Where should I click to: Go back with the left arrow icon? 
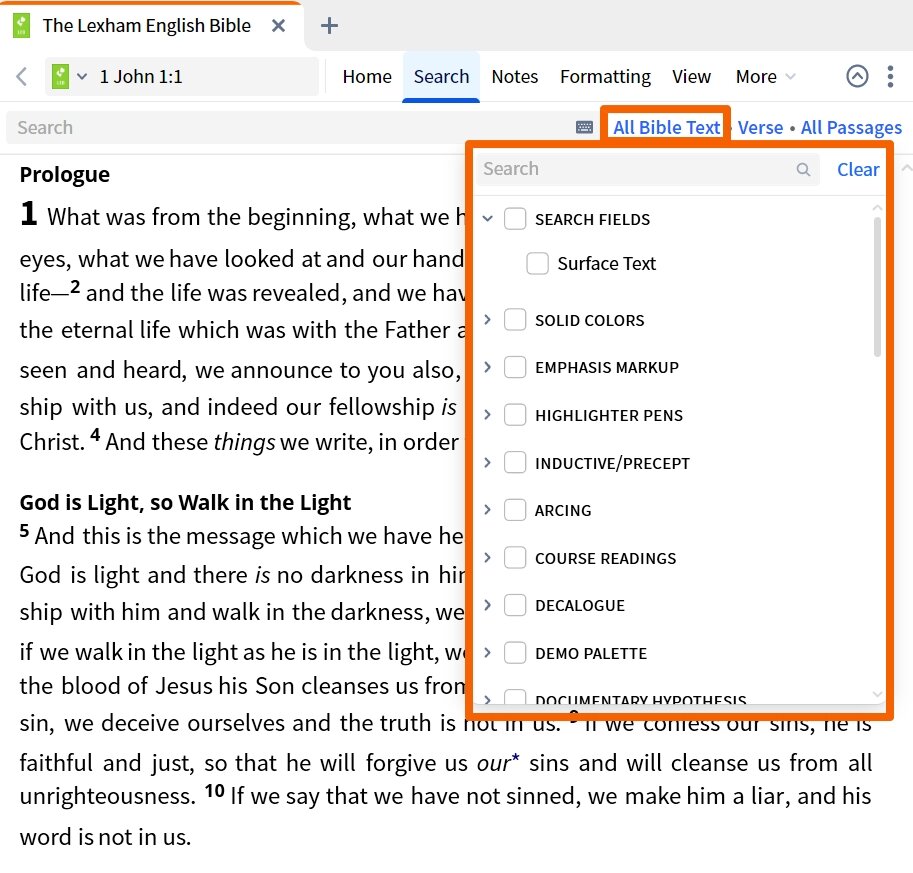pyautogui.click(x=22, y=76)
